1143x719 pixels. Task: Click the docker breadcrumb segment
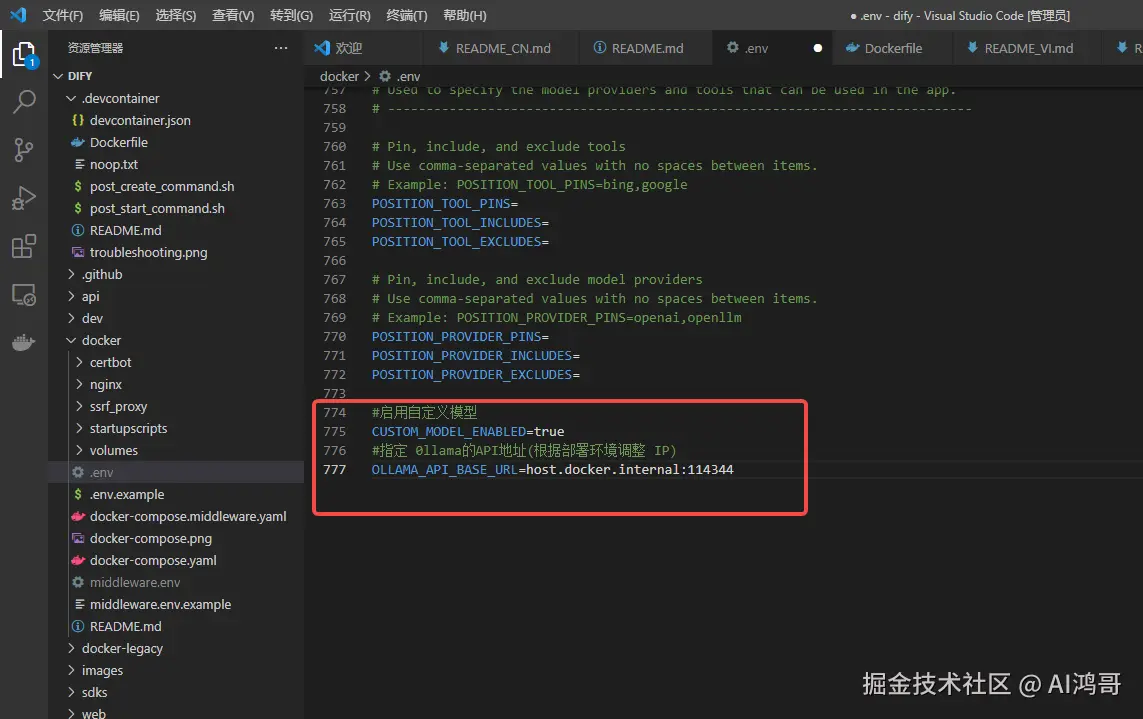tap(339, 76)
